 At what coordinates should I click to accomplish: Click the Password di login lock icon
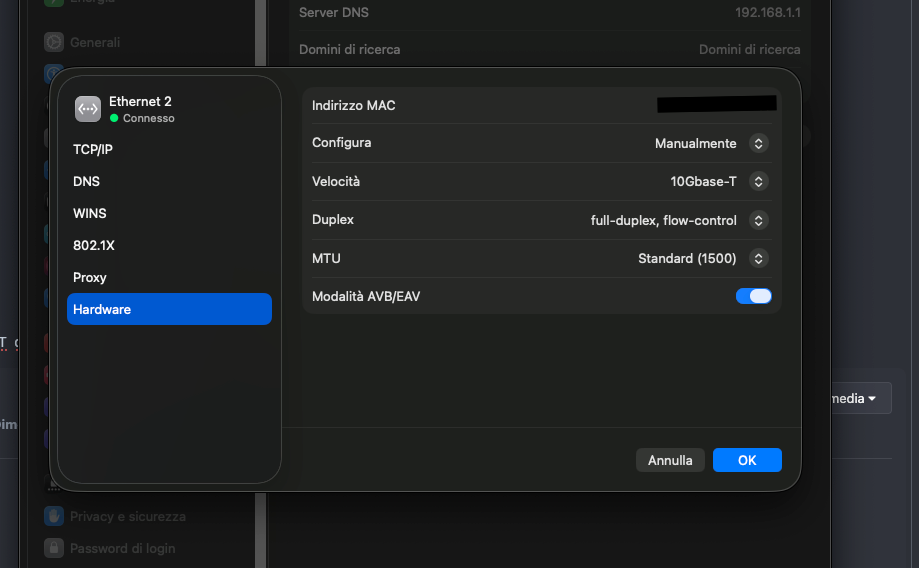(x=54, y=548)
